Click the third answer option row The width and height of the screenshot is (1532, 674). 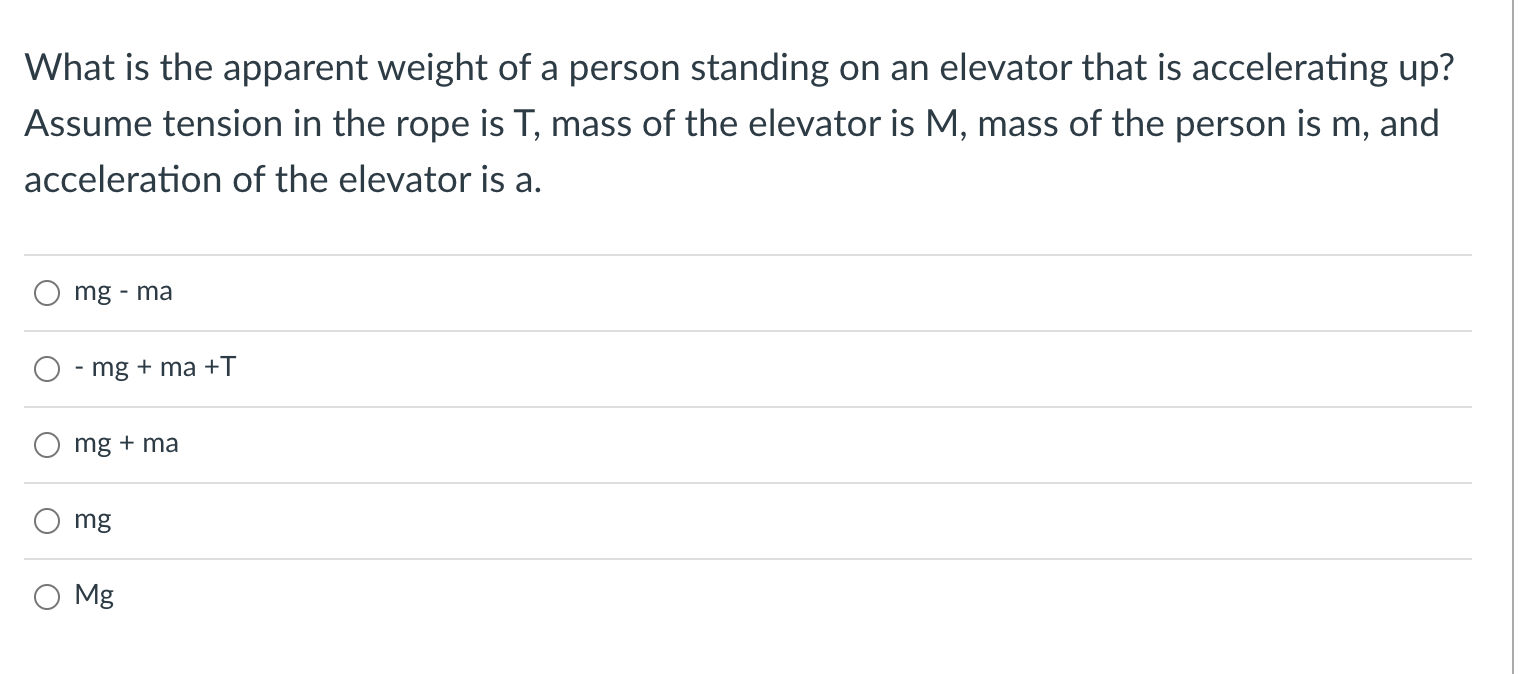748,444
